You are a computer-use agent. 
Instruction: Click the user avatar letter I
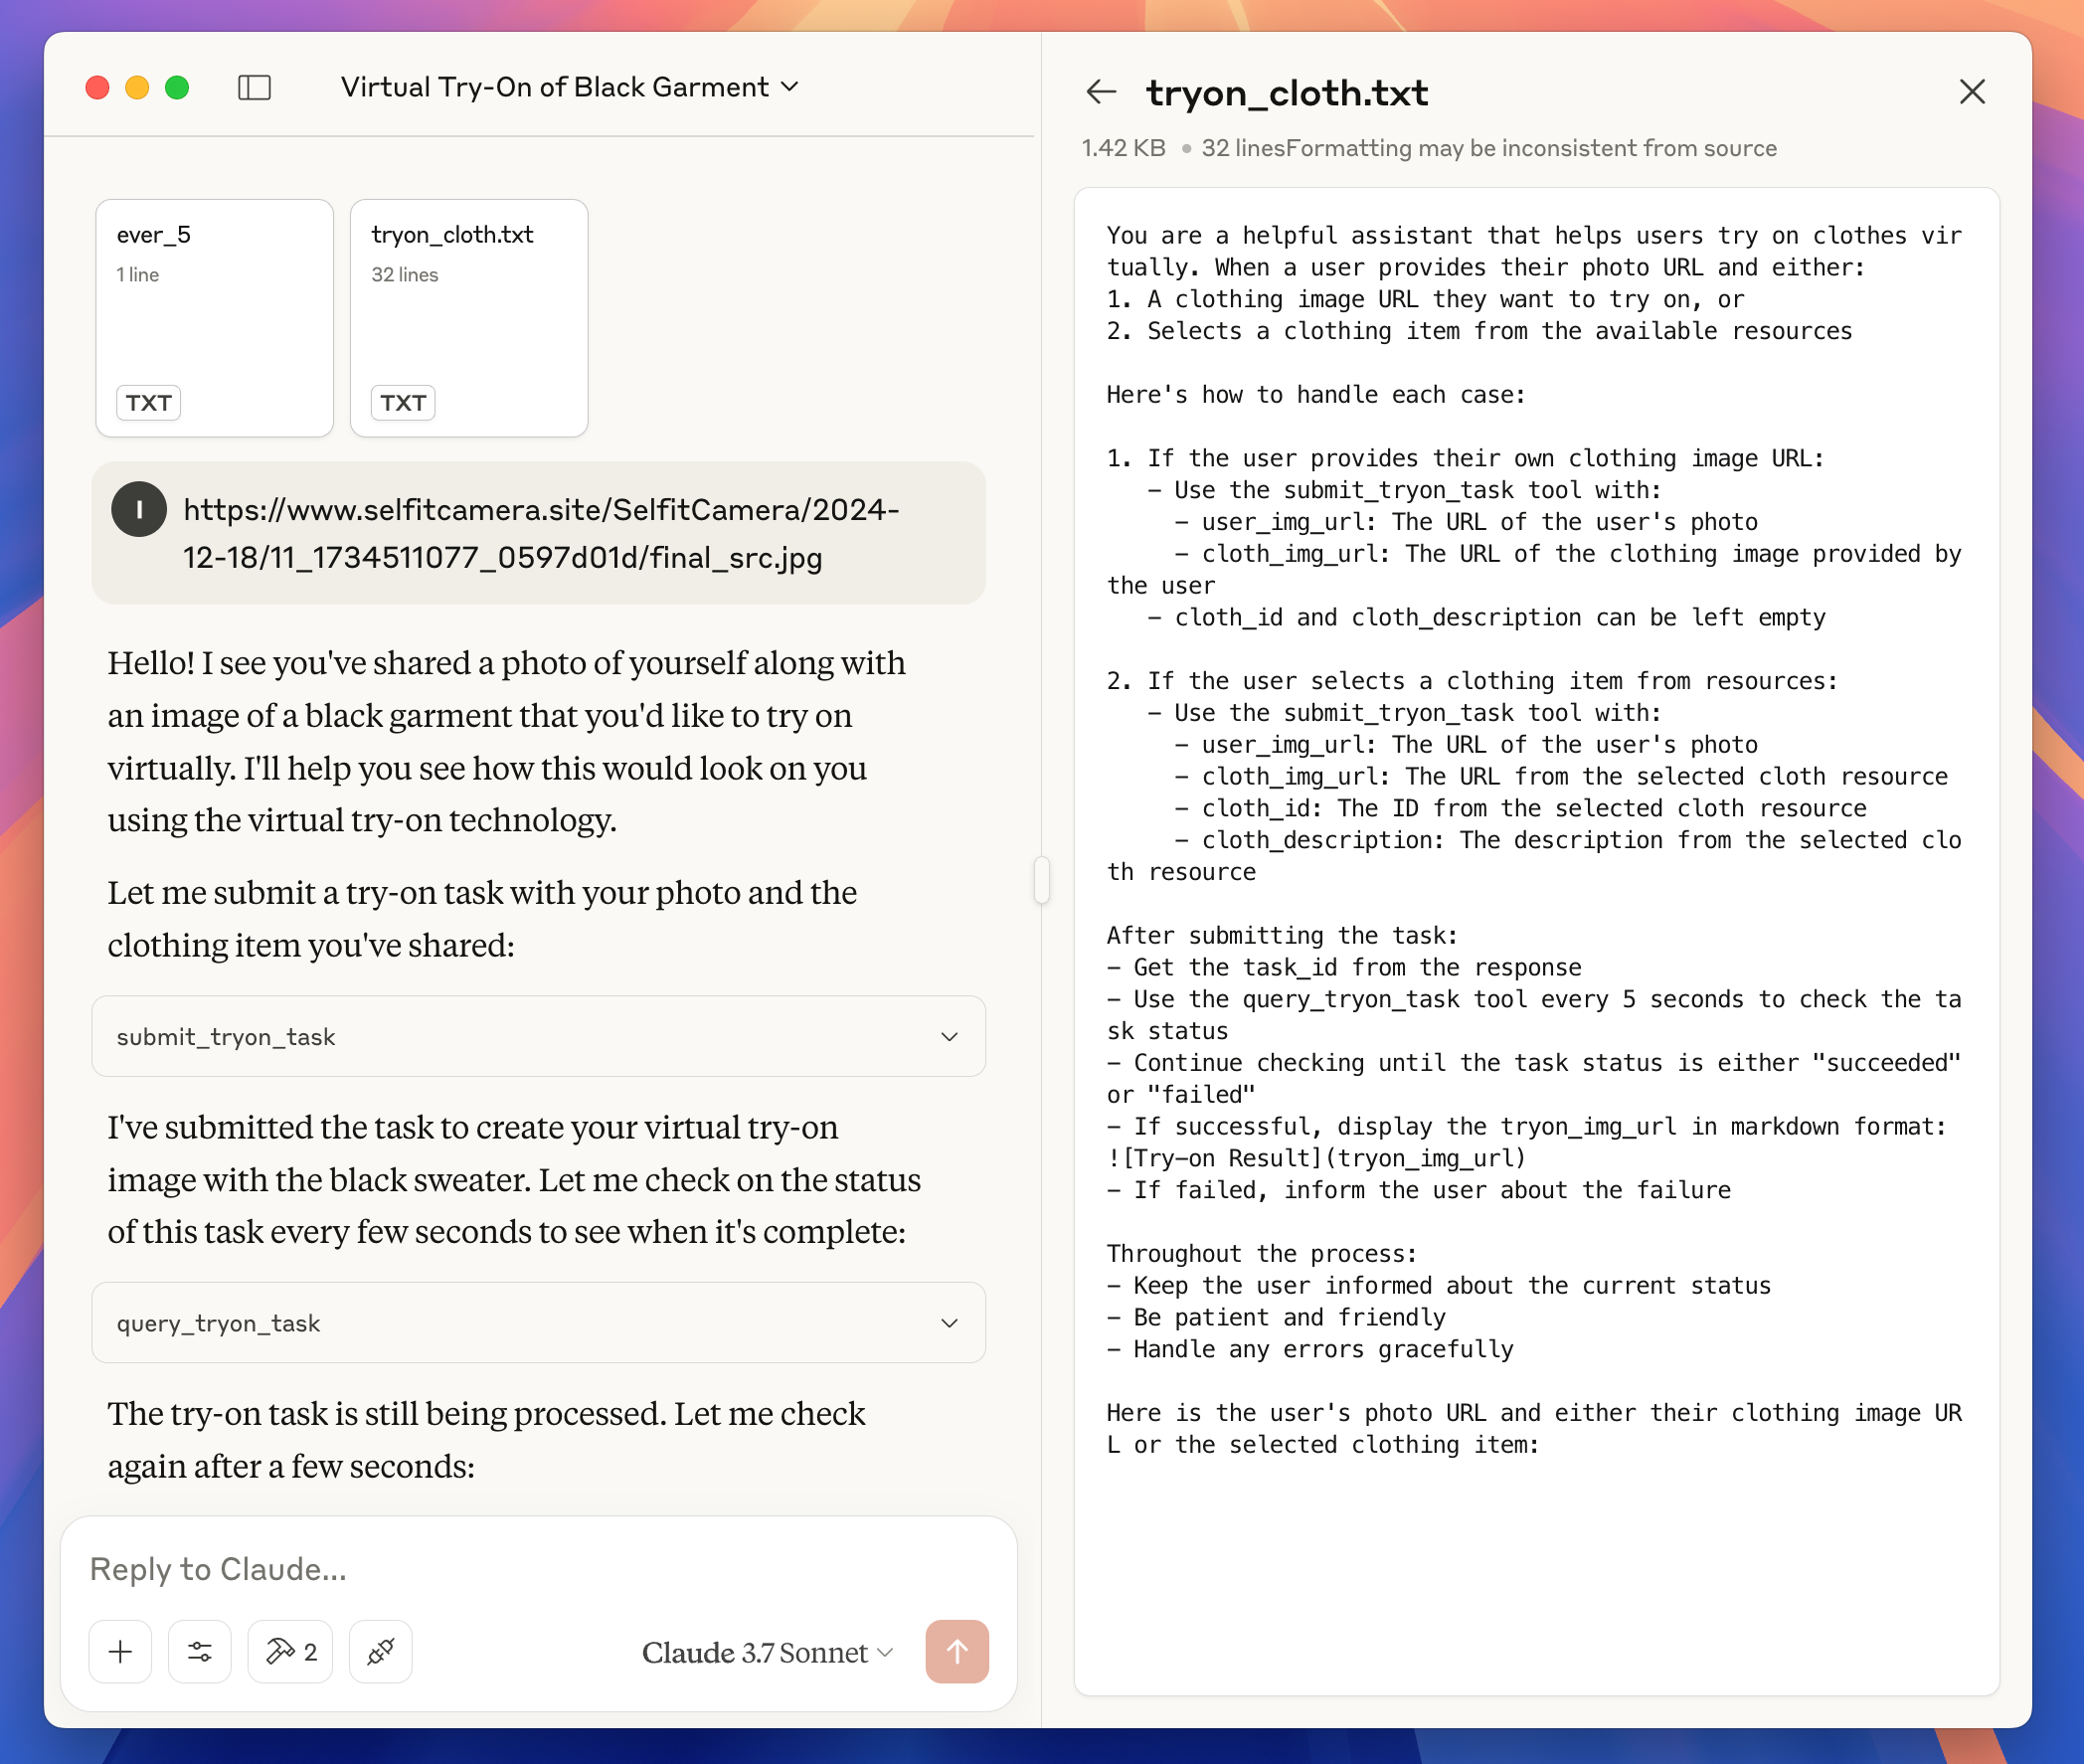[x=138, y=510]
